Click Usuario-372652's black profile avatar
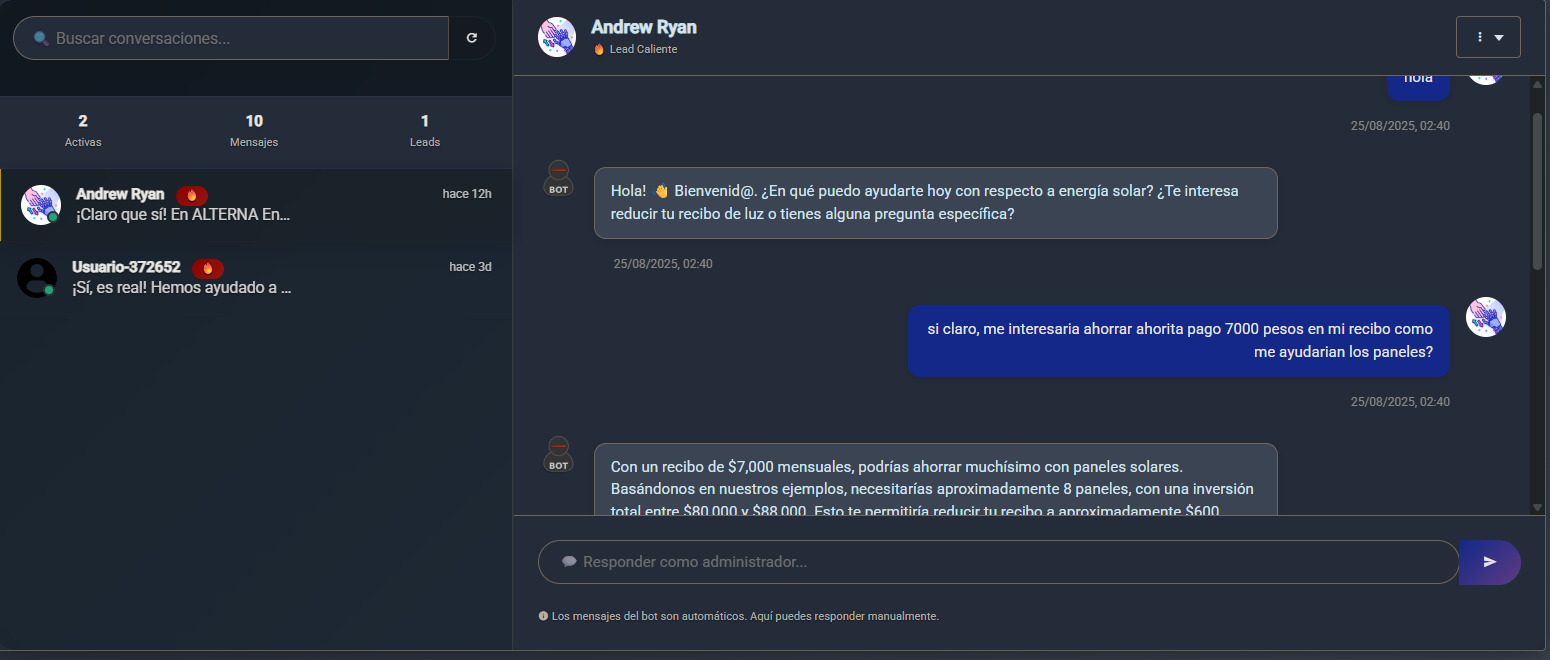This screenshot has width=1550, height=660. tap(37, 277)
